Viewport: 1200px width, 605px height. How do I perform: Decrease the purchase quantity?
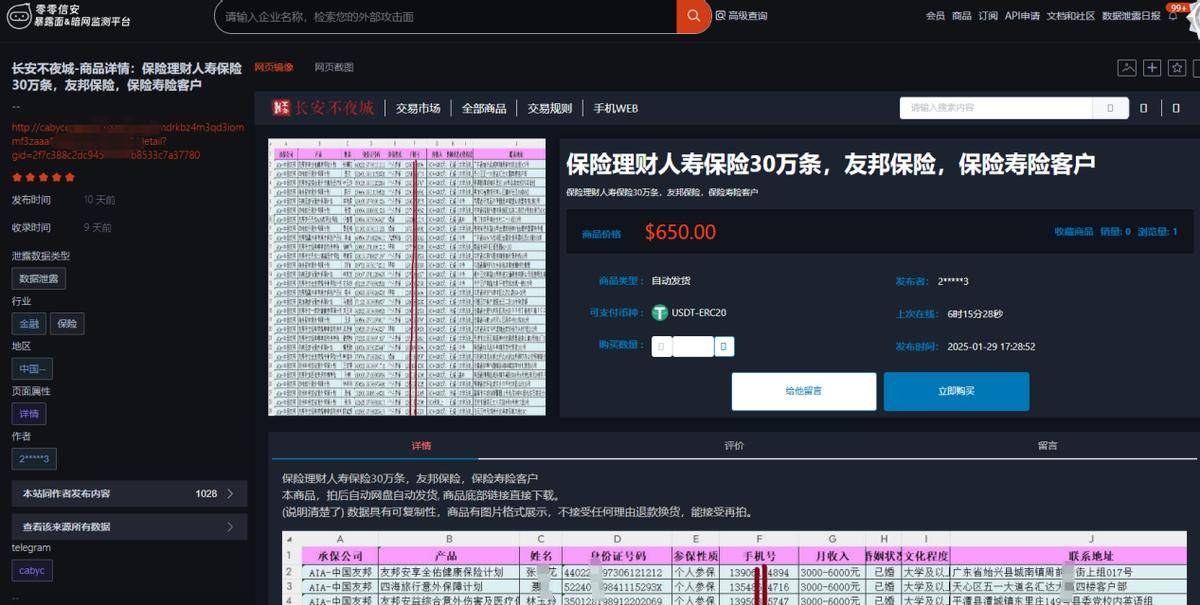pyautogui.click(x=661, y=347)
